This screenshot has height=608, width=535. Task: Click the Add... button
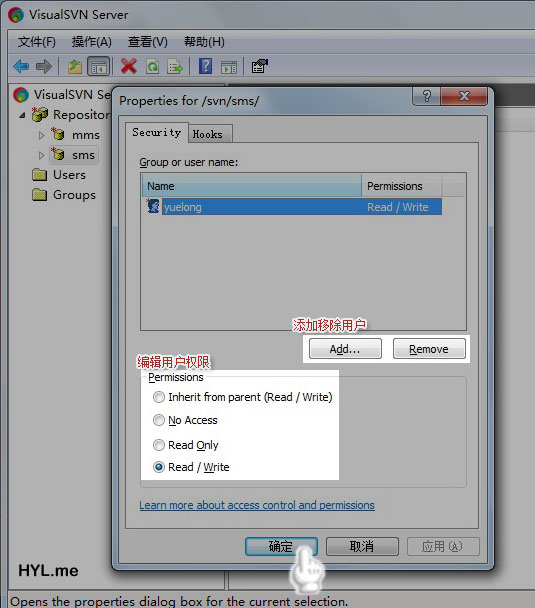click(345, 349)
